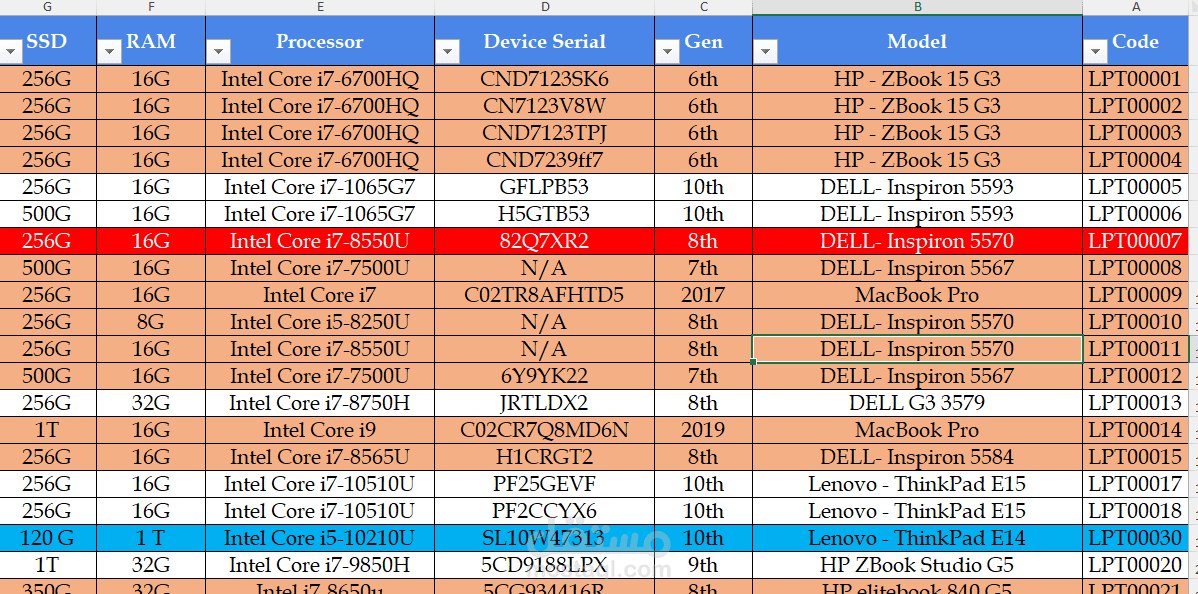This screenshot has width=1198, height=594.
Task: Click the Processor header cell
Action: (x=320, y=41)
